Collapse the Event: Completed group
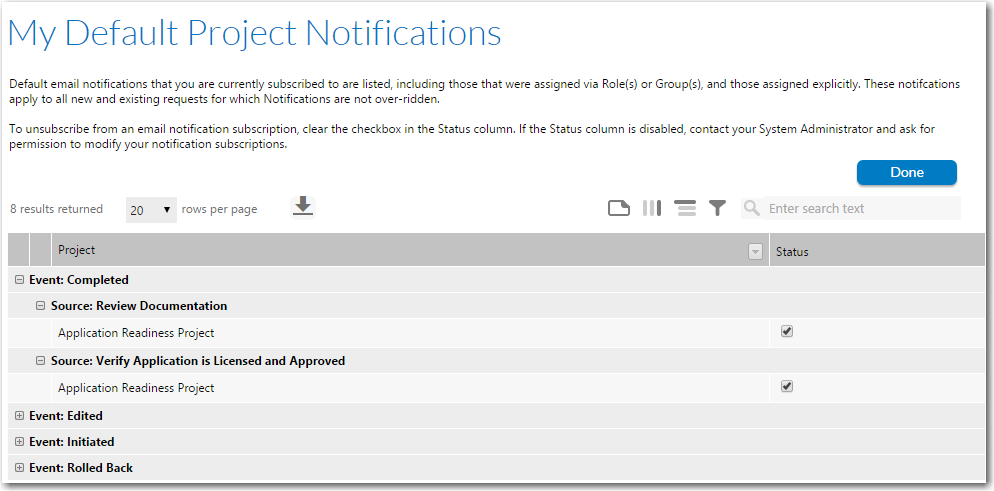994x491 pixels. [19, 279]
